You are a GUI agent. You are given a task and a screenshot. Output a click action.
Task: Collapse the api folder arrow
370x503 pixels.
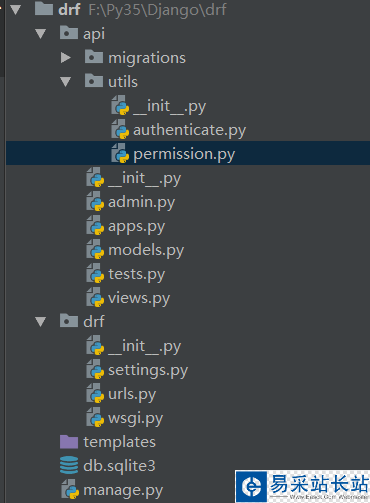(x=40, y=34)
